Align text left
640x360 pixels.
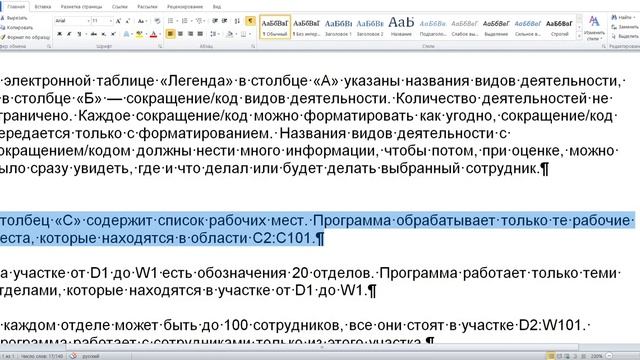click(x=171, y=34)
